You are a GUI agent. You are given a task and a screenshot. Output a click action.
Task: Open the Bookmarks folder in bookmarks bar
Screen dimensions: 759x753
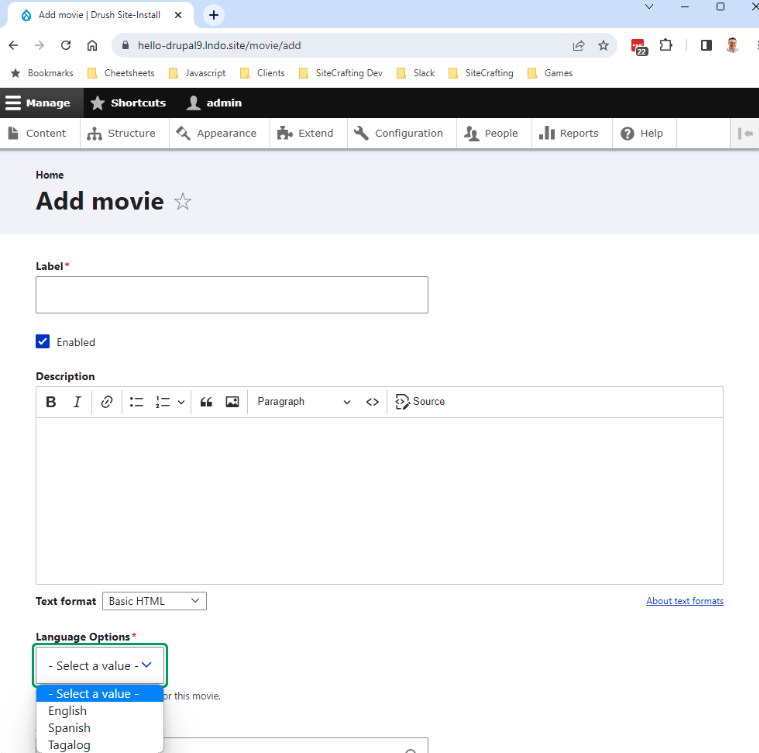(x=42, y=73)
